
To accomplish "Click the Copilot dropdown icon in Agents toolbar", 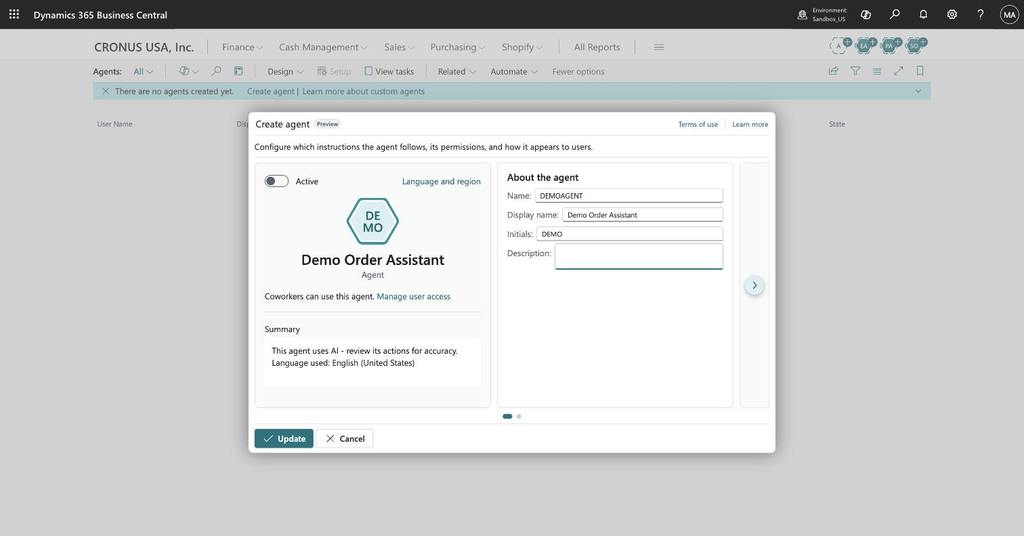I will click(x=189, y=71).
